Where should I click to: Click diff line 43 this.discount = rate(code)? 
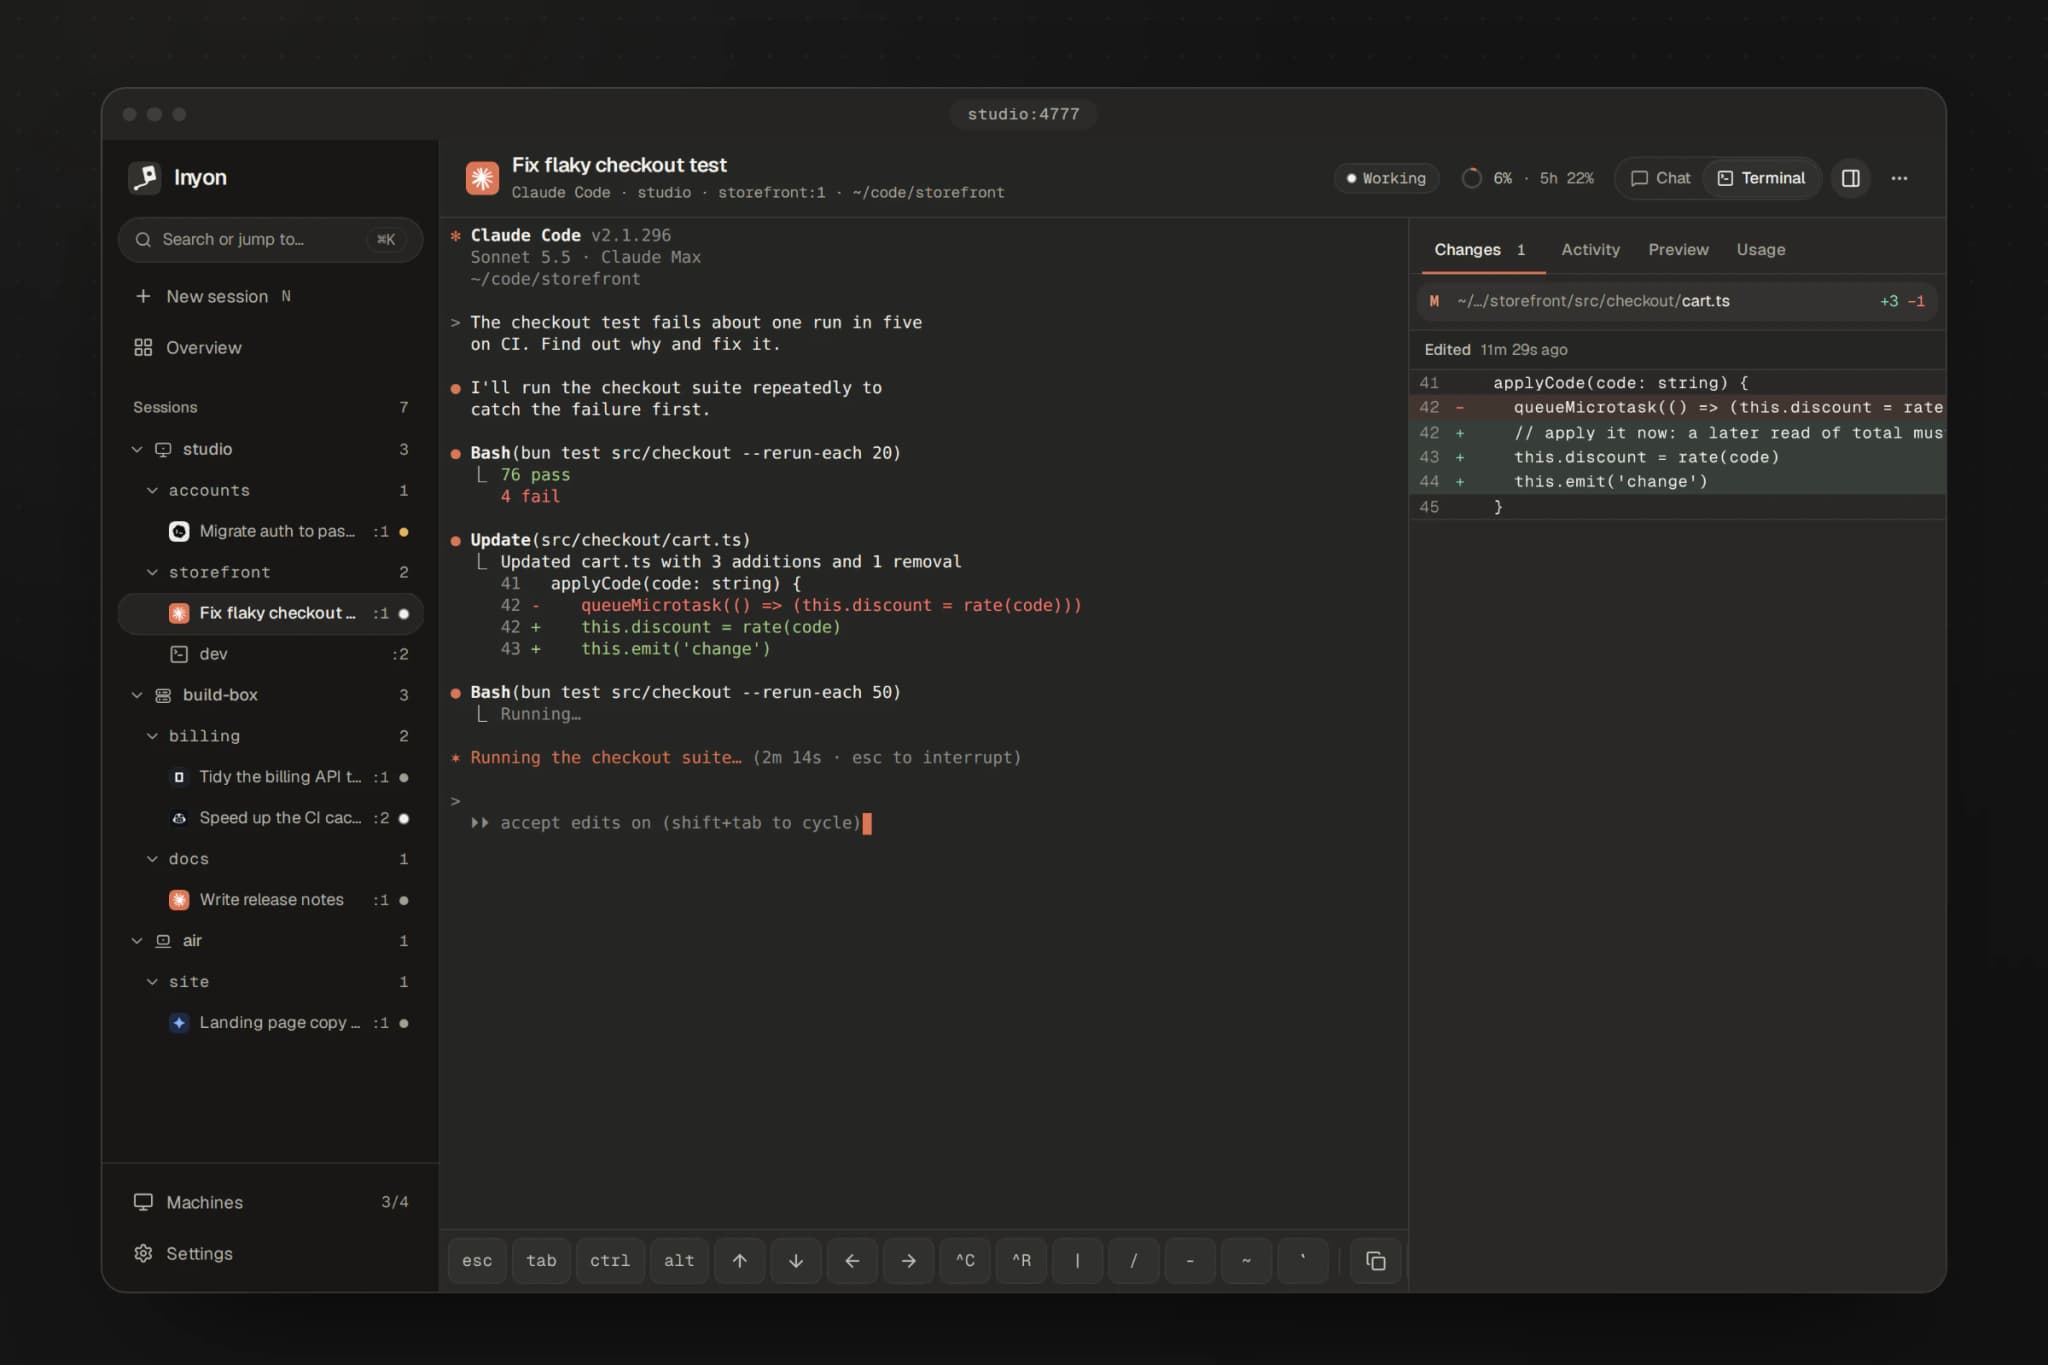(1677, 457)
